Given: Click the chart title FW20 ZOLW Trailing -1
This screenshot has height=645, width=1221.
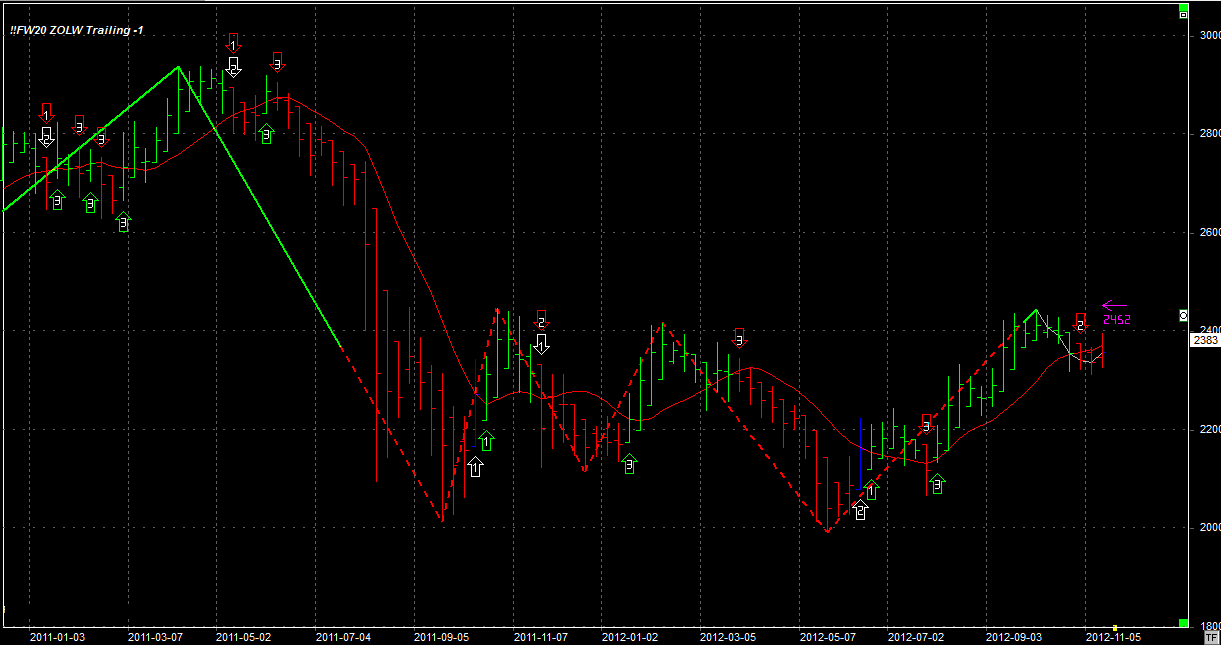Looking at the screenshot, I should [x=77, y=30].
